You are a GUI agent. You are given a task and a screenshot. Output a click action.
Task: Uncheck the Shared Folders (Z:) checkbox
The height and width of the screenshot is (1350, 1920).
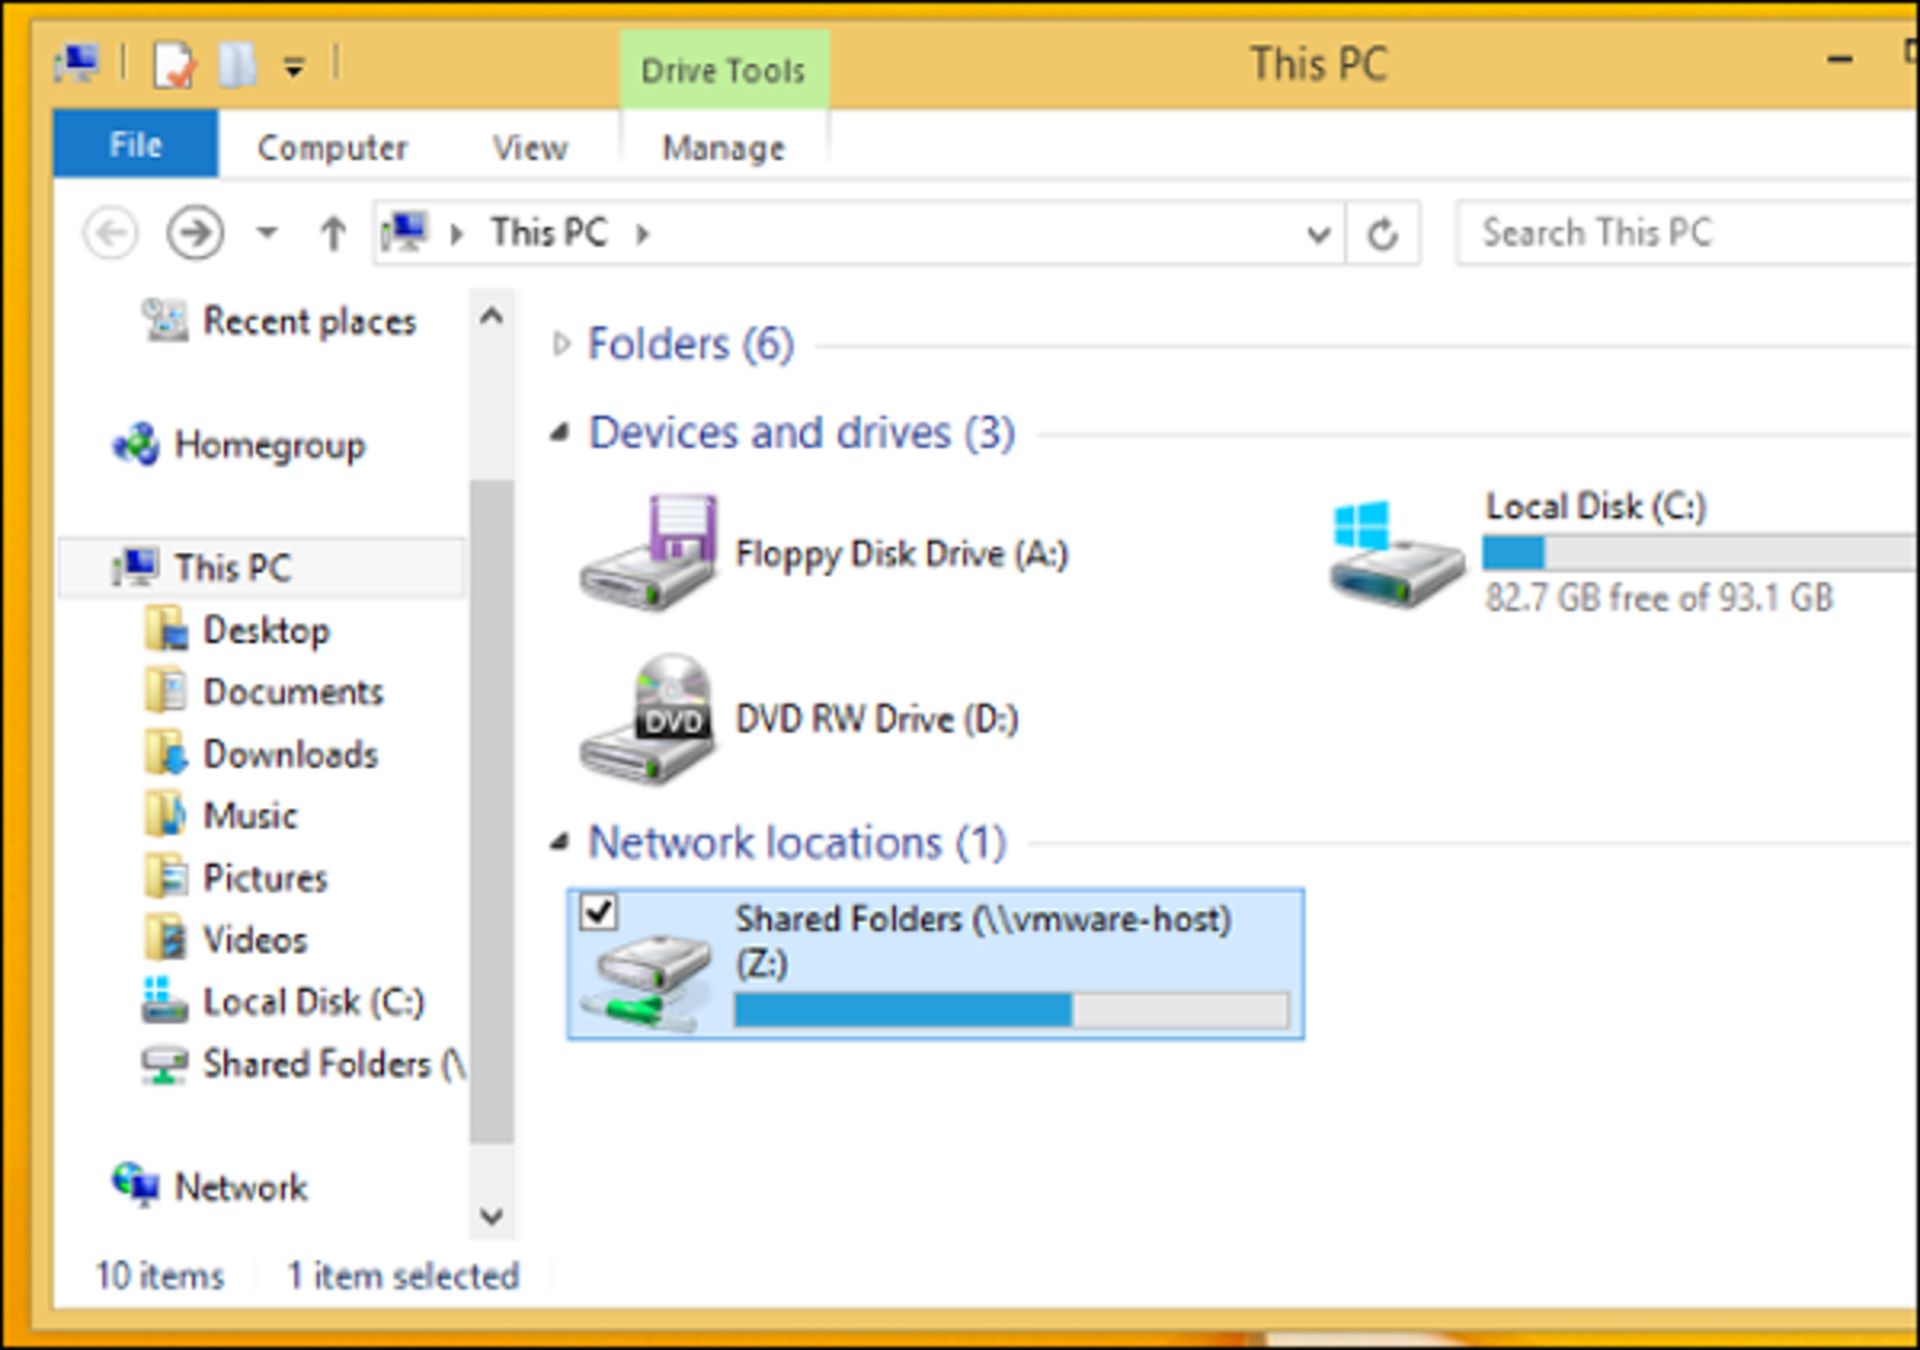599,912
